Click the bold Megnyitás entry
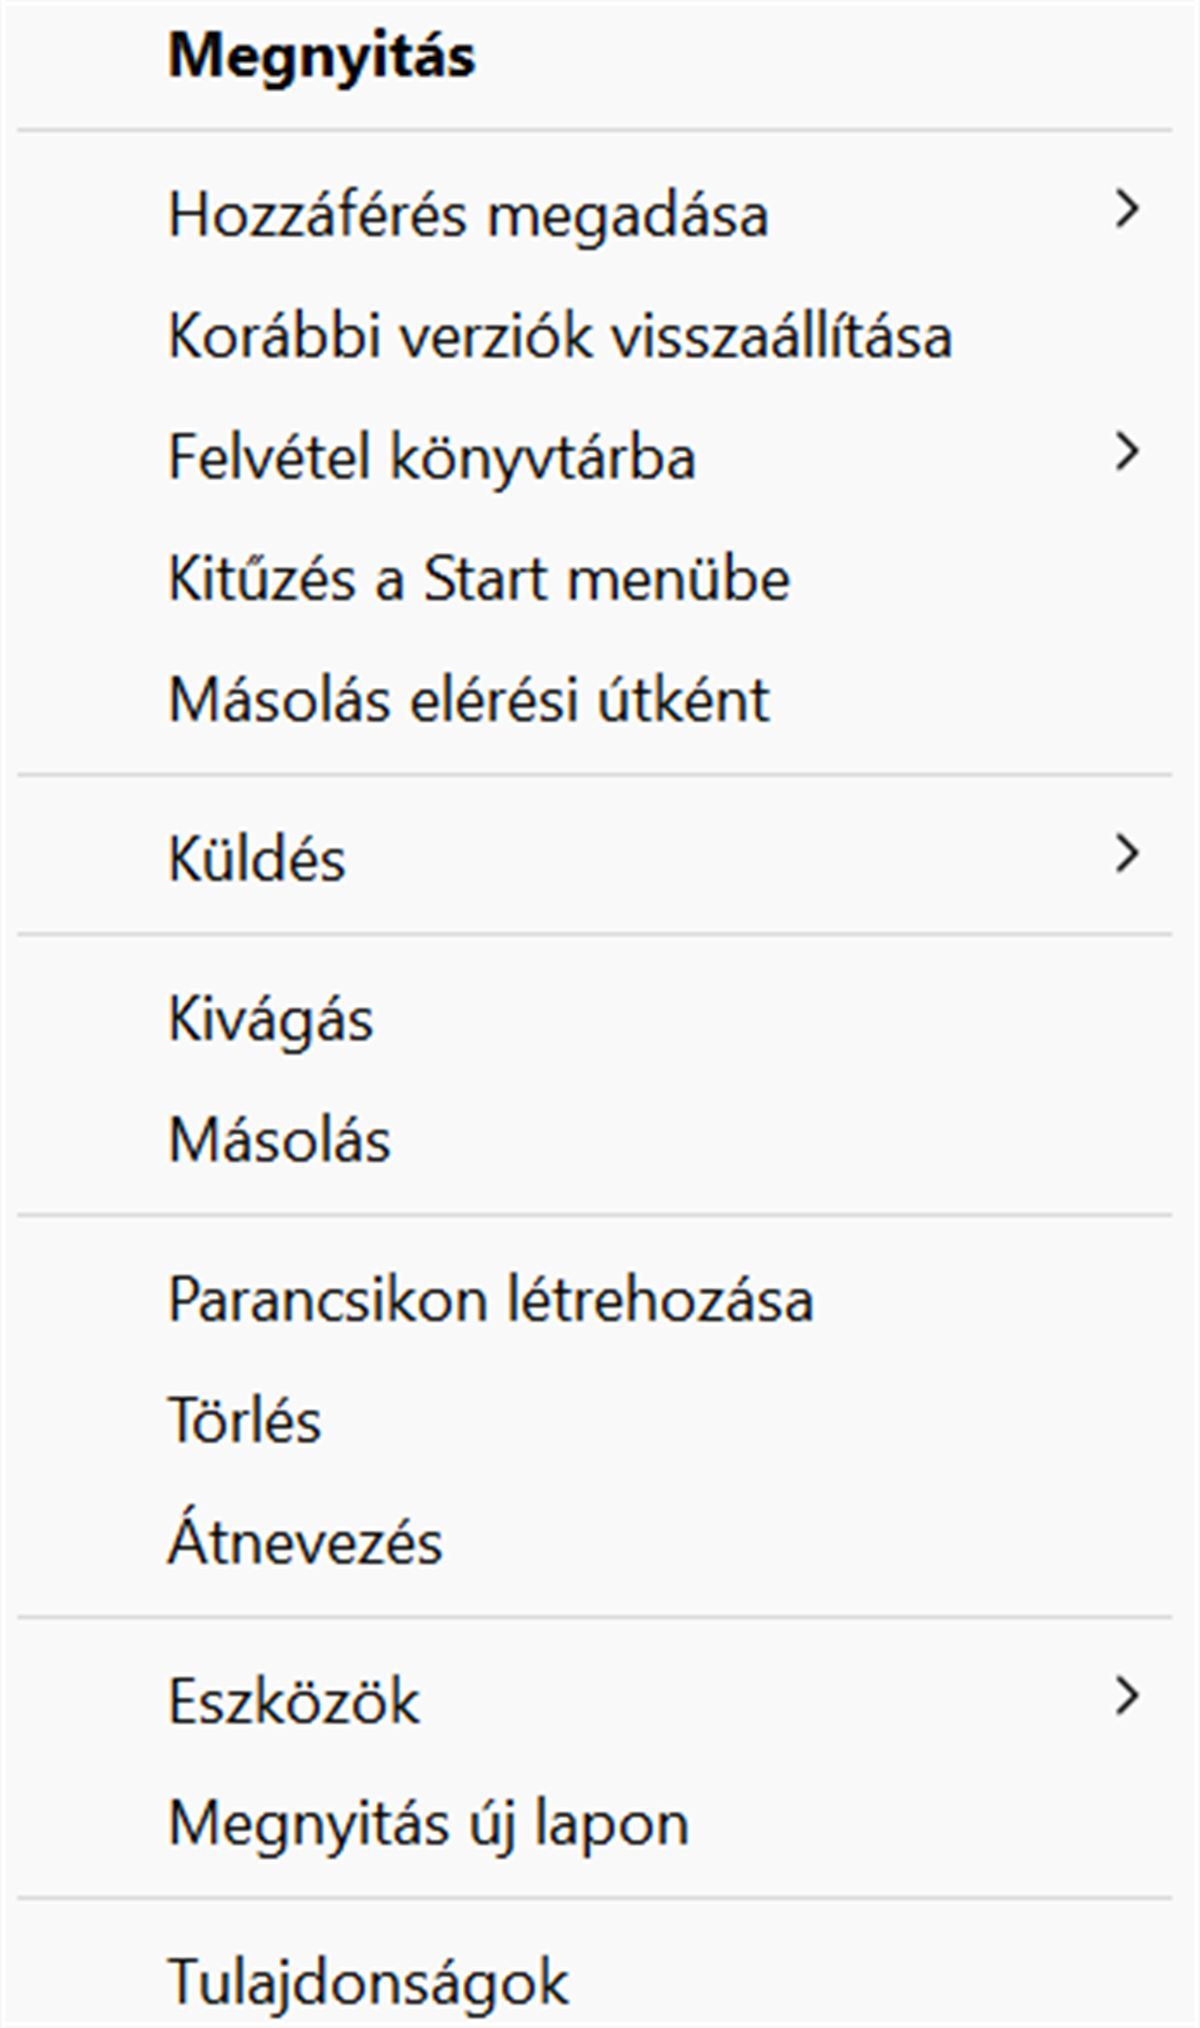Image resolution: width=1200 pixels, height=2028 pixels. point(321,56)
